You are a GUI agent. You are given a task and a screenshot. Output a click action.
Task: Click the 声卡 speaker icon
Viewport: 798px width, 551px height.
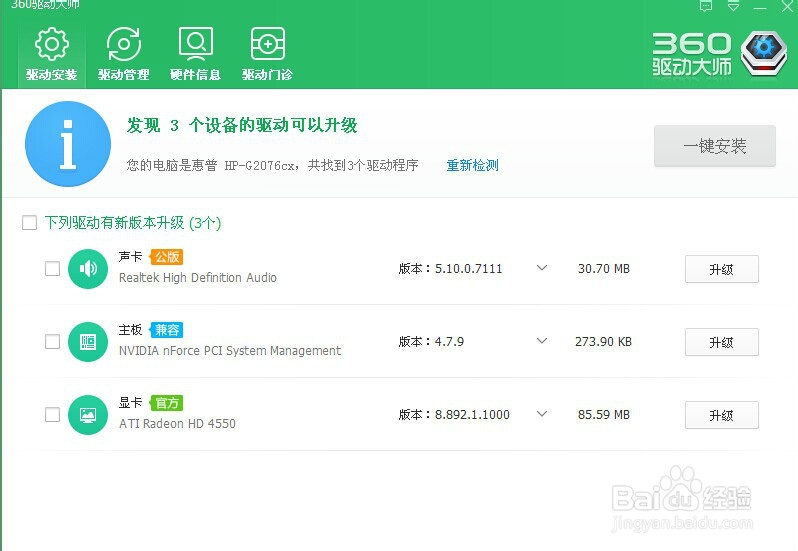point(88,269)
